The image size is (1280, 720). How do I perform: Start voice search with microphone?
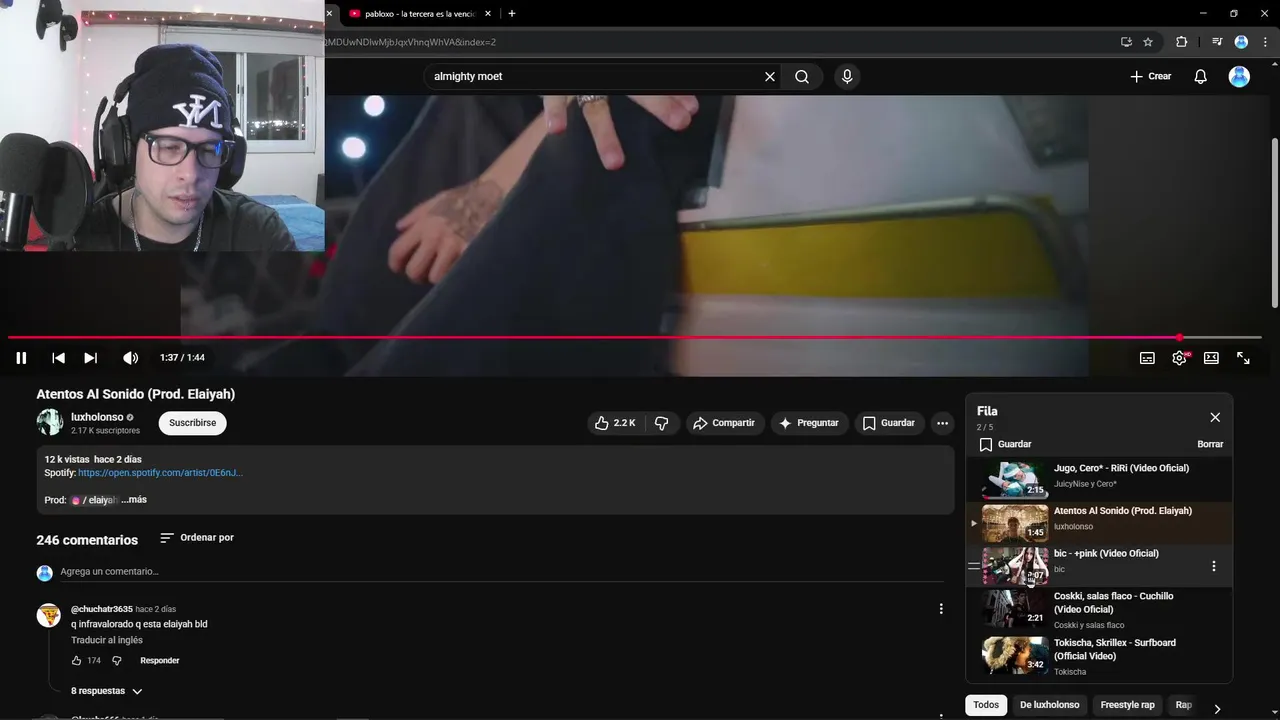coord(847,77)
